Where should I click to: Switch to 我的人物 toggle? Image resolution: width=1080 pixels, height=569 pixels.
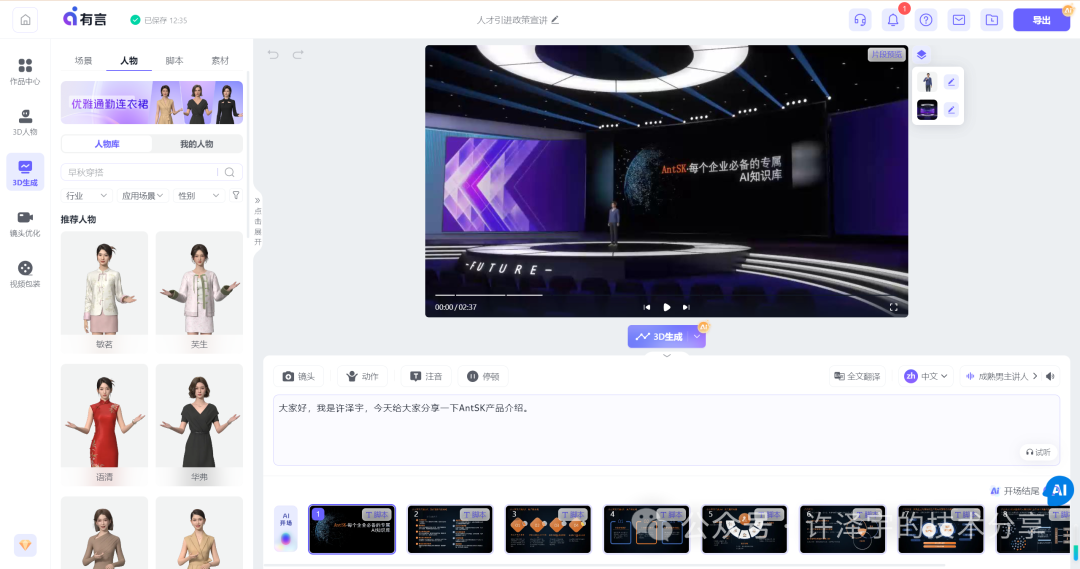[197, 144]
